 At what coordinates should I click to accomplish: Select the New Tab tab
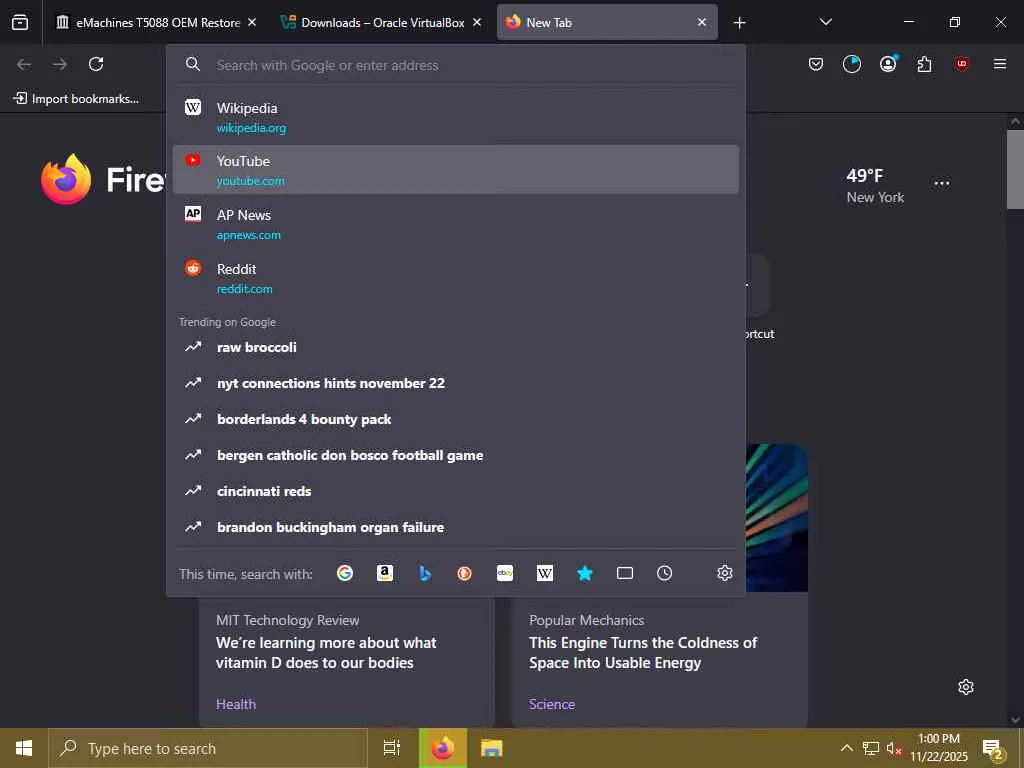[x=607, y=22]
